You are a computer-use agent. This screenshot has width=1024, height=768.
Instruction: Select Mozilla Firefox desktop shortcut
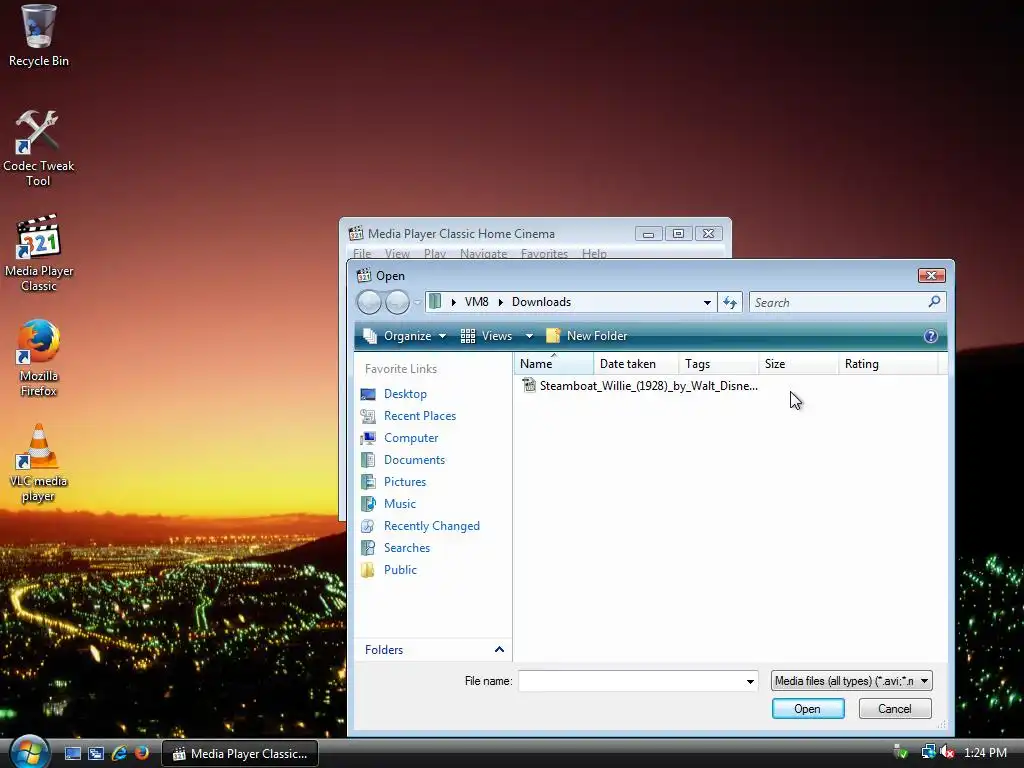point(38,358)
